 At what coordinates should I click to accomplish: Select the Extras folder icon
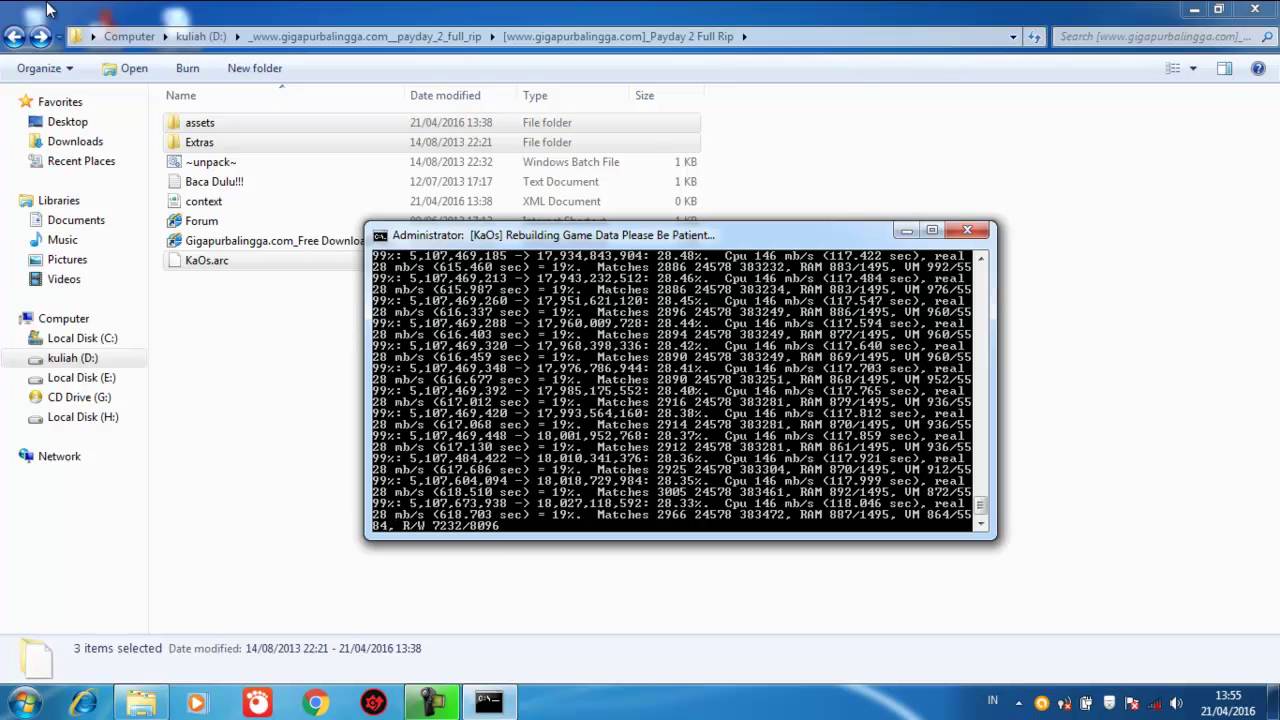click(174, 142)
